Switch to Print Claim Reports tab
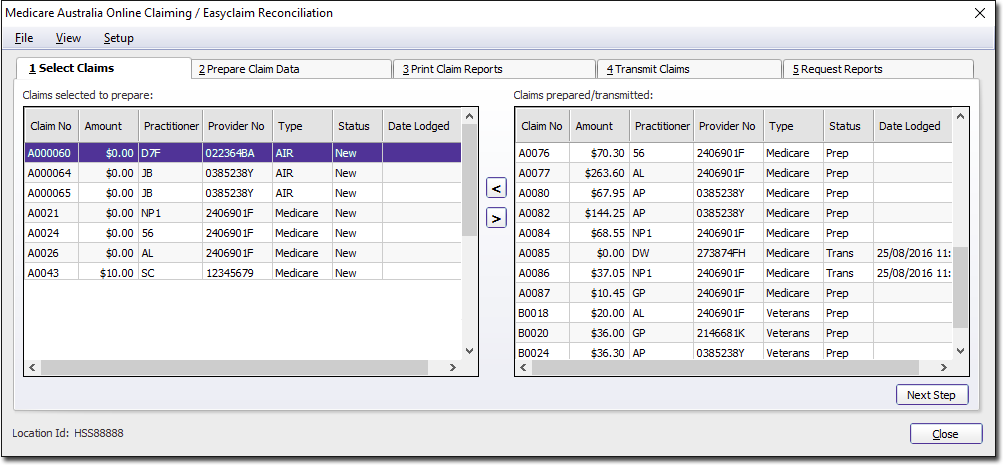Image resolution: width=1003 pixels, height=465 pixels. [x=494, y=69]
